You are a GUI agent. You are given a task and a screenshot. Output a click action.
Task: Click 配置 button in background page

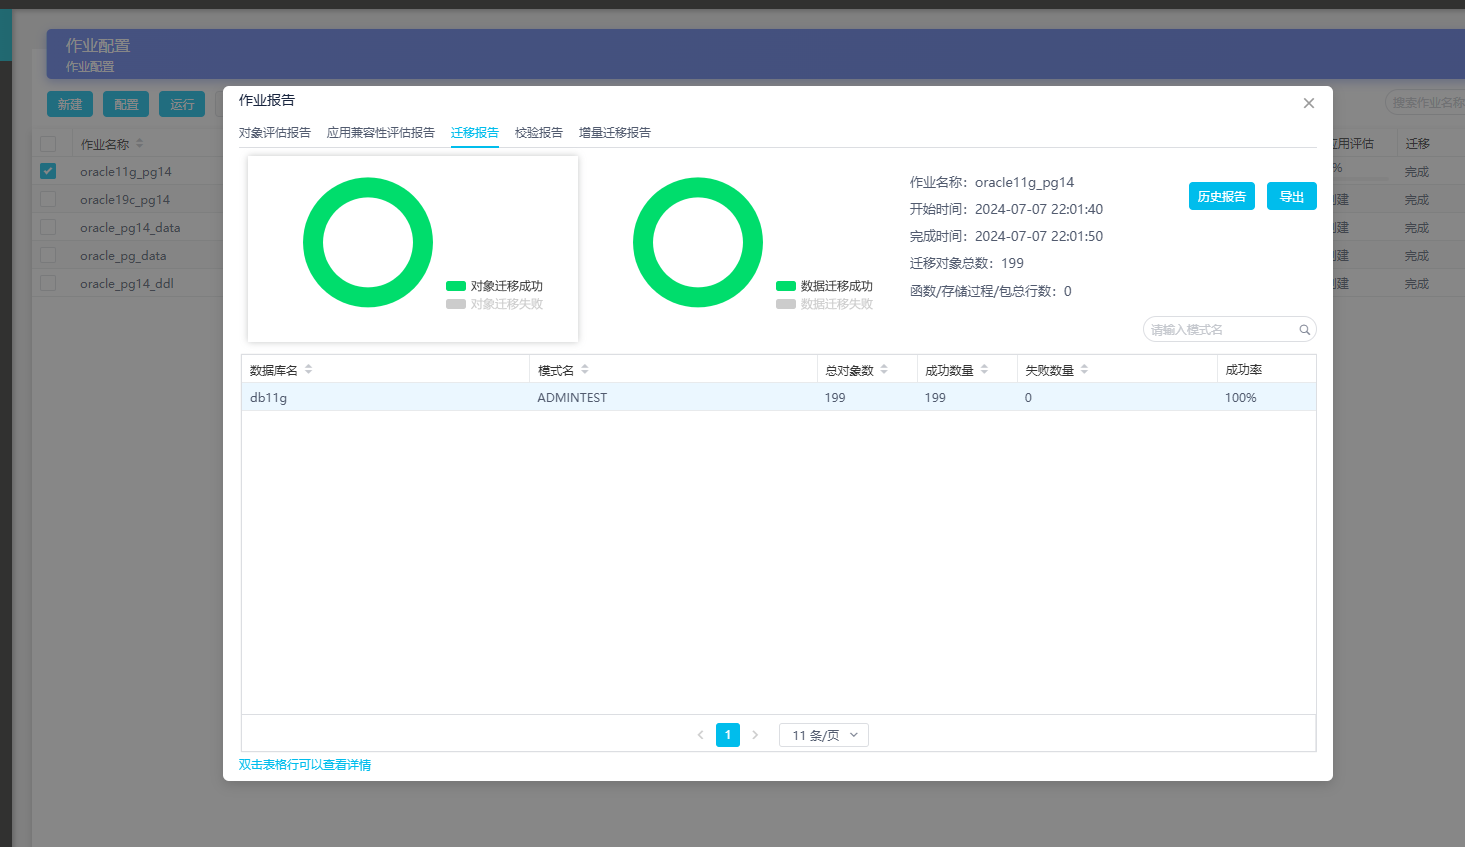[x=126, y=104]
